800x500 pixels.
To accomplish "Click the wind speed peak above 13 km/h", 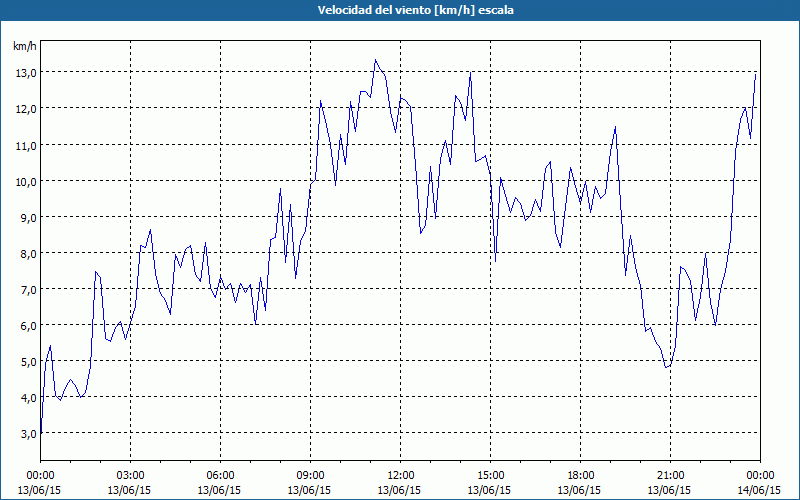I will pyautogui.click(x=376, y=60).
